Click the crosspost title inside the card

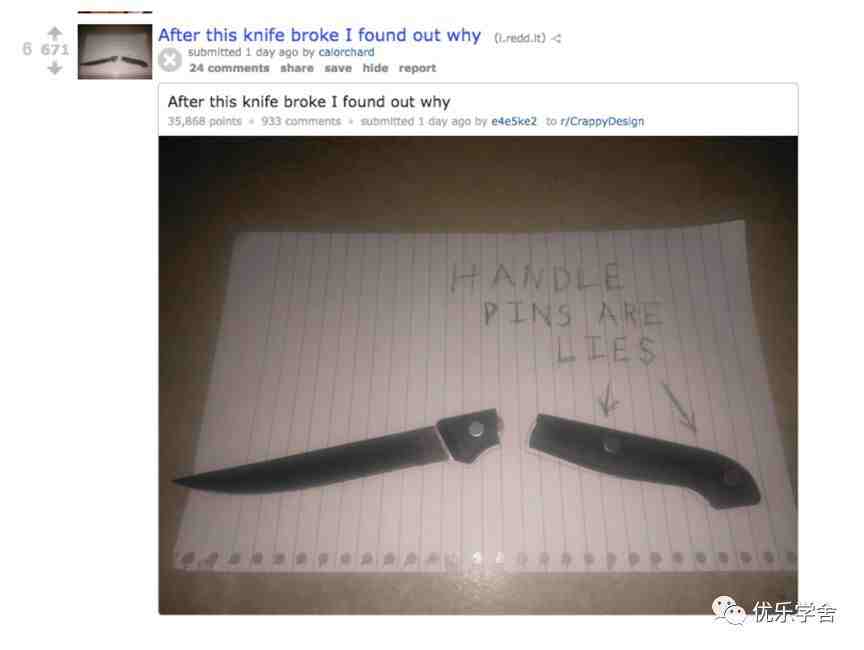(x=309, y=102)
